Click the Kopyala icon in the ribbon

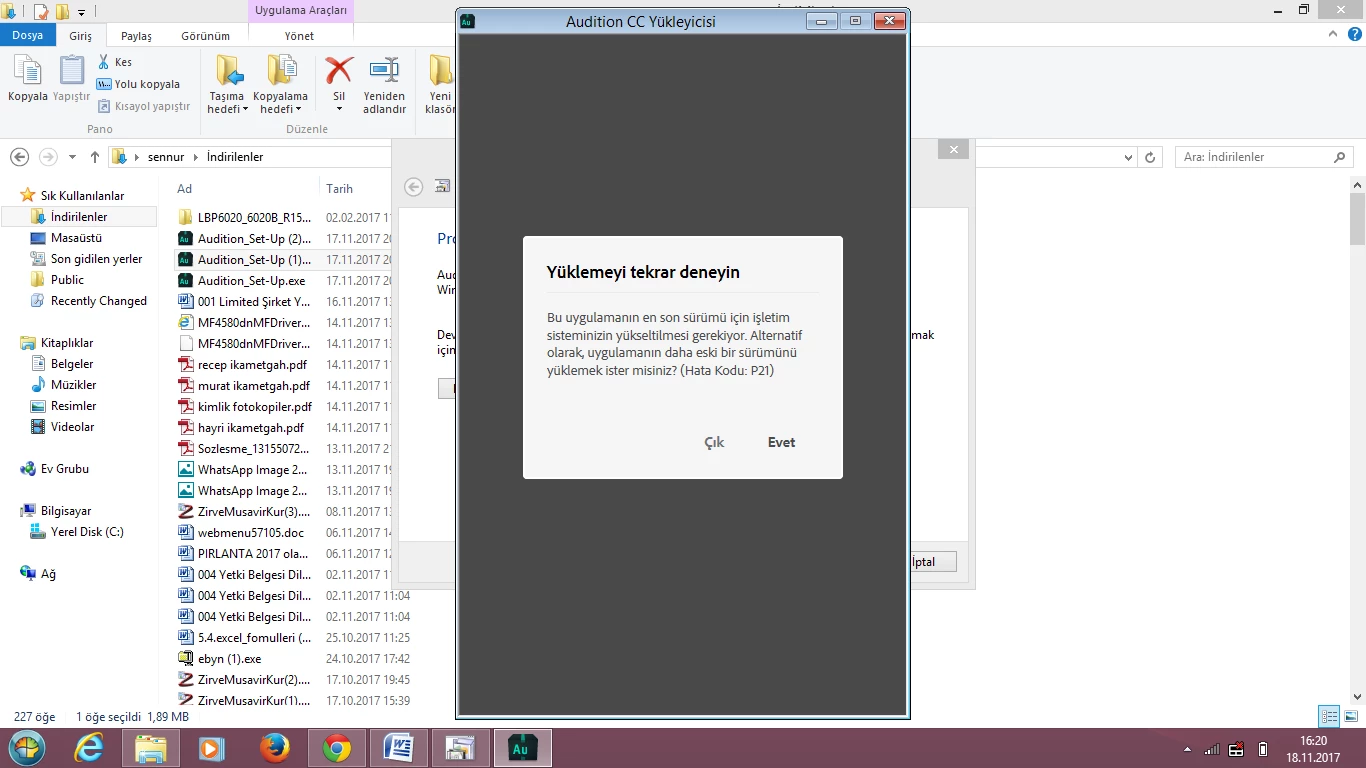click(x=27, y=79)
